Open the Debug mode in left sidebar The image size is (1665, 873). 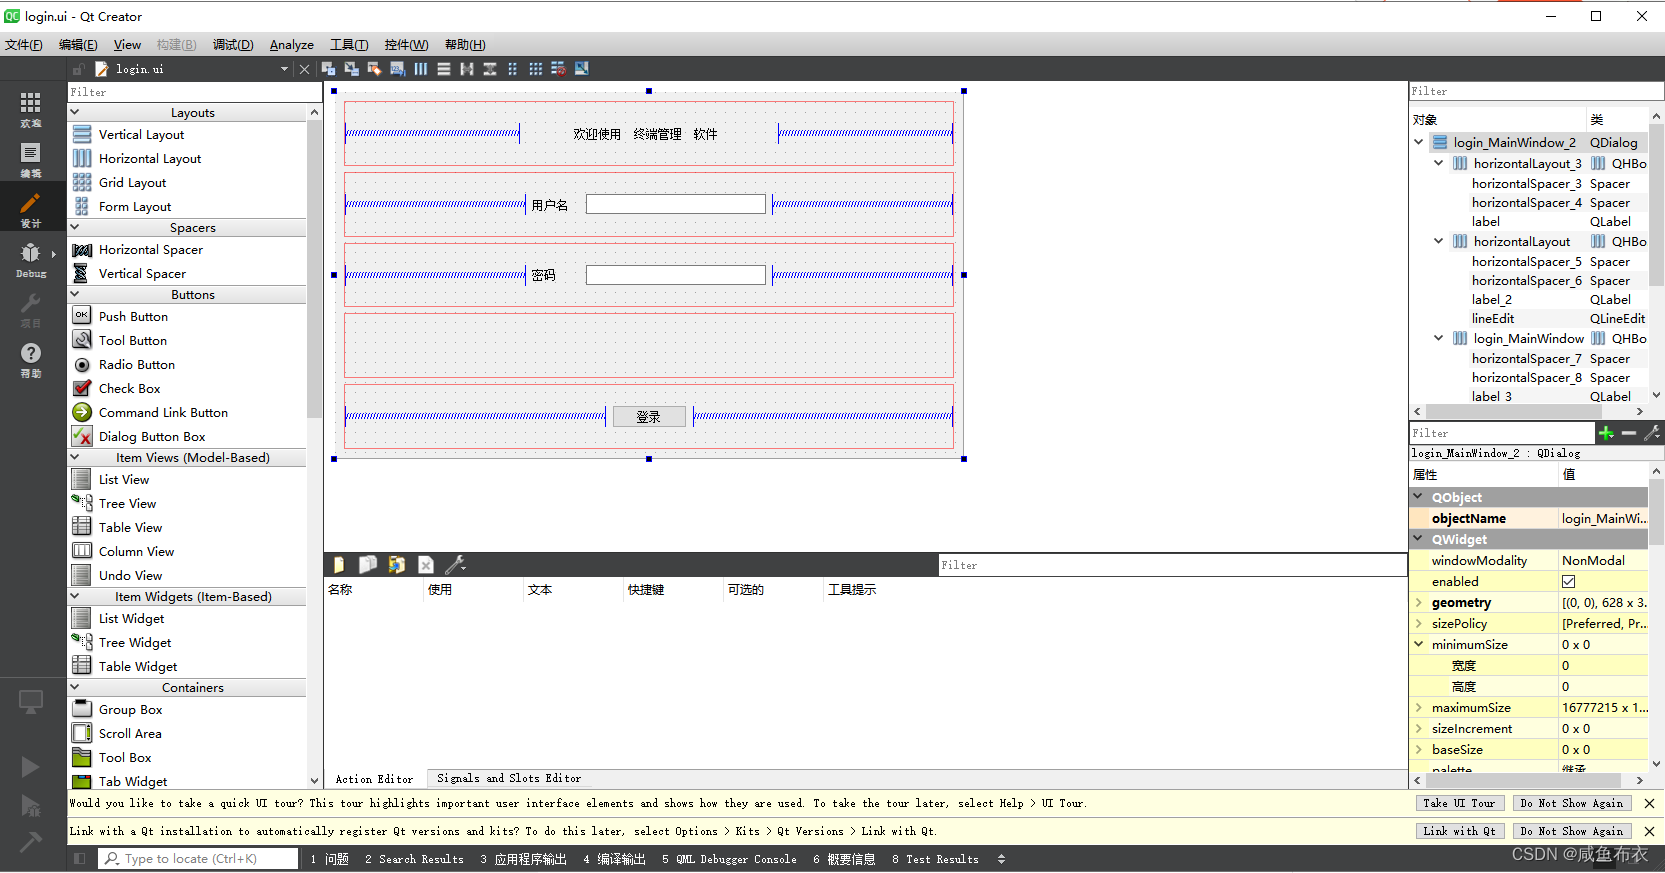point(31,259)
